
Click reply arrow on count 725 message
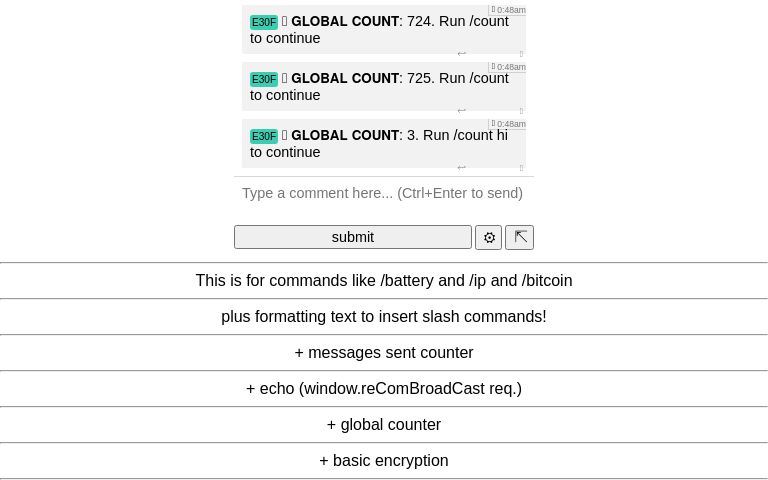point(461,111)
